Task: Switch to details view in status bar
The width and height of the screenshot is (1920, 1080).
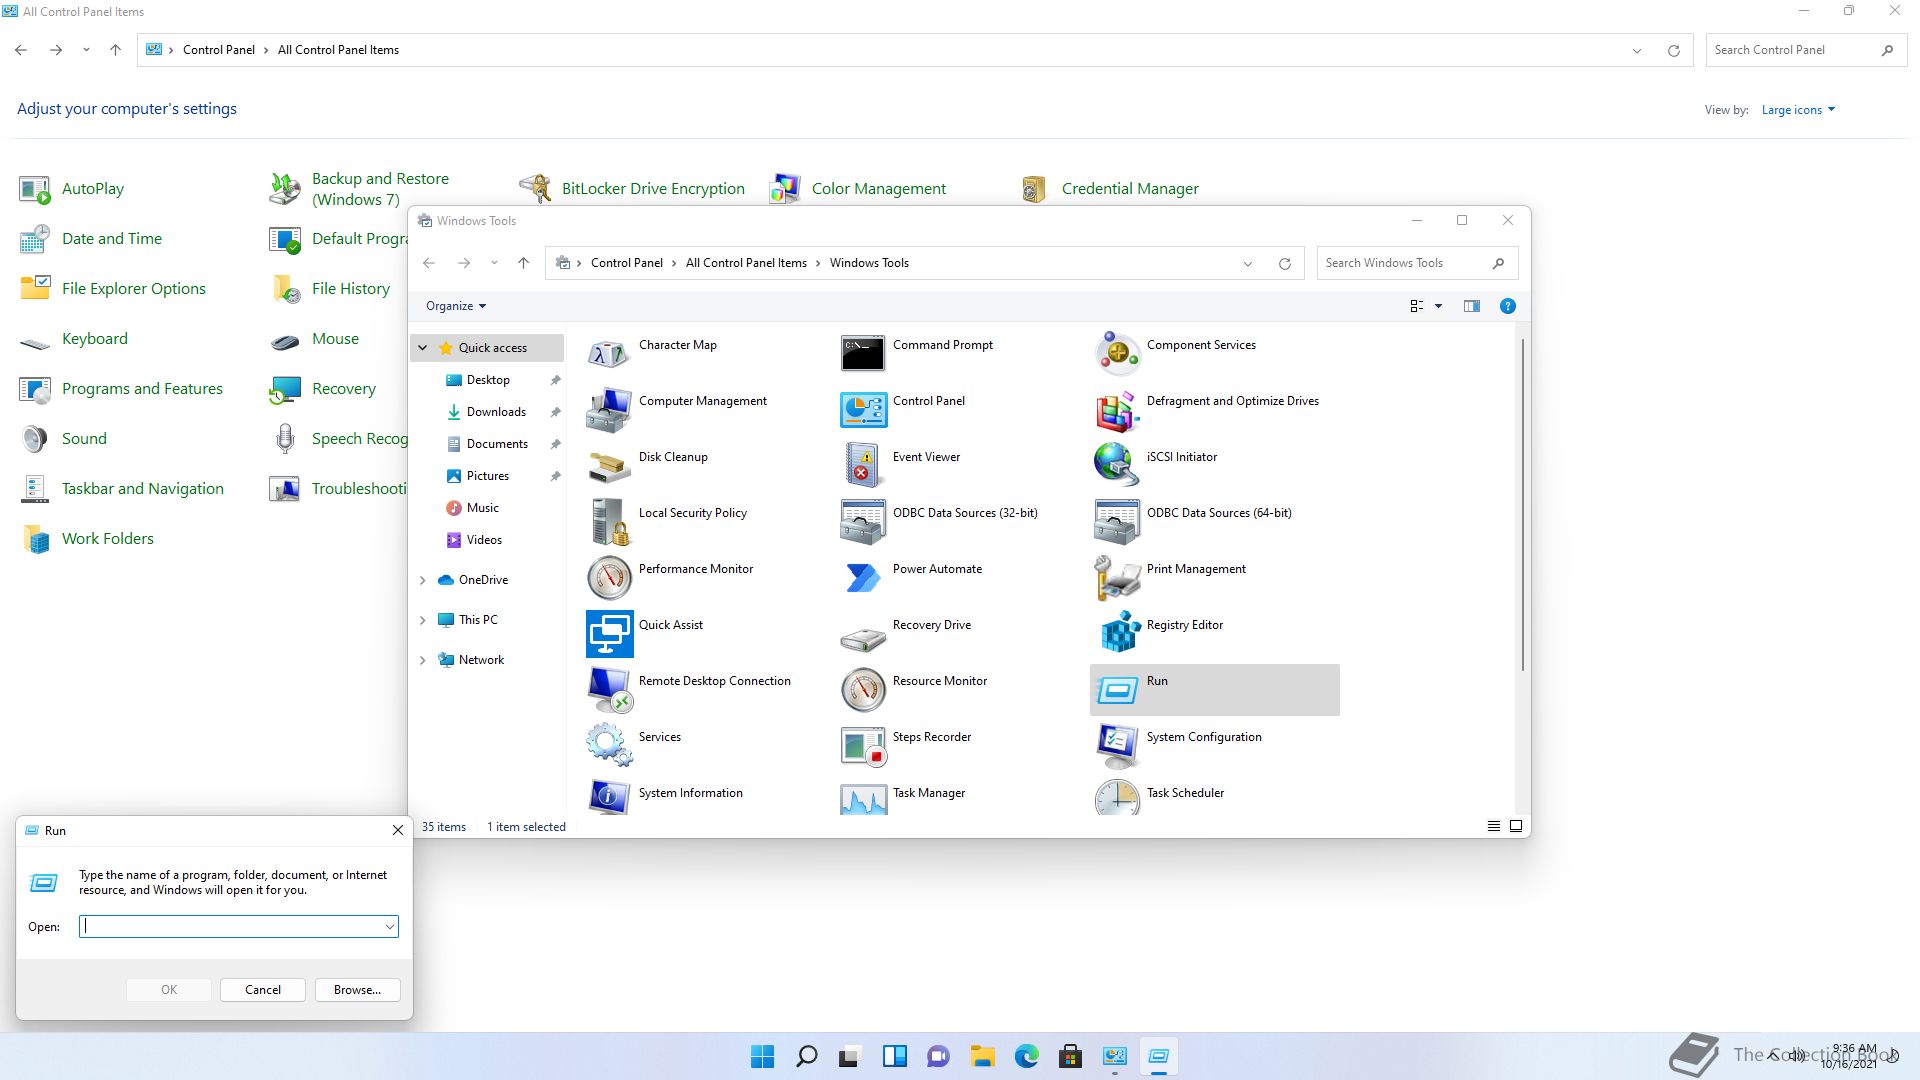Action: [x=1493, y=826]
